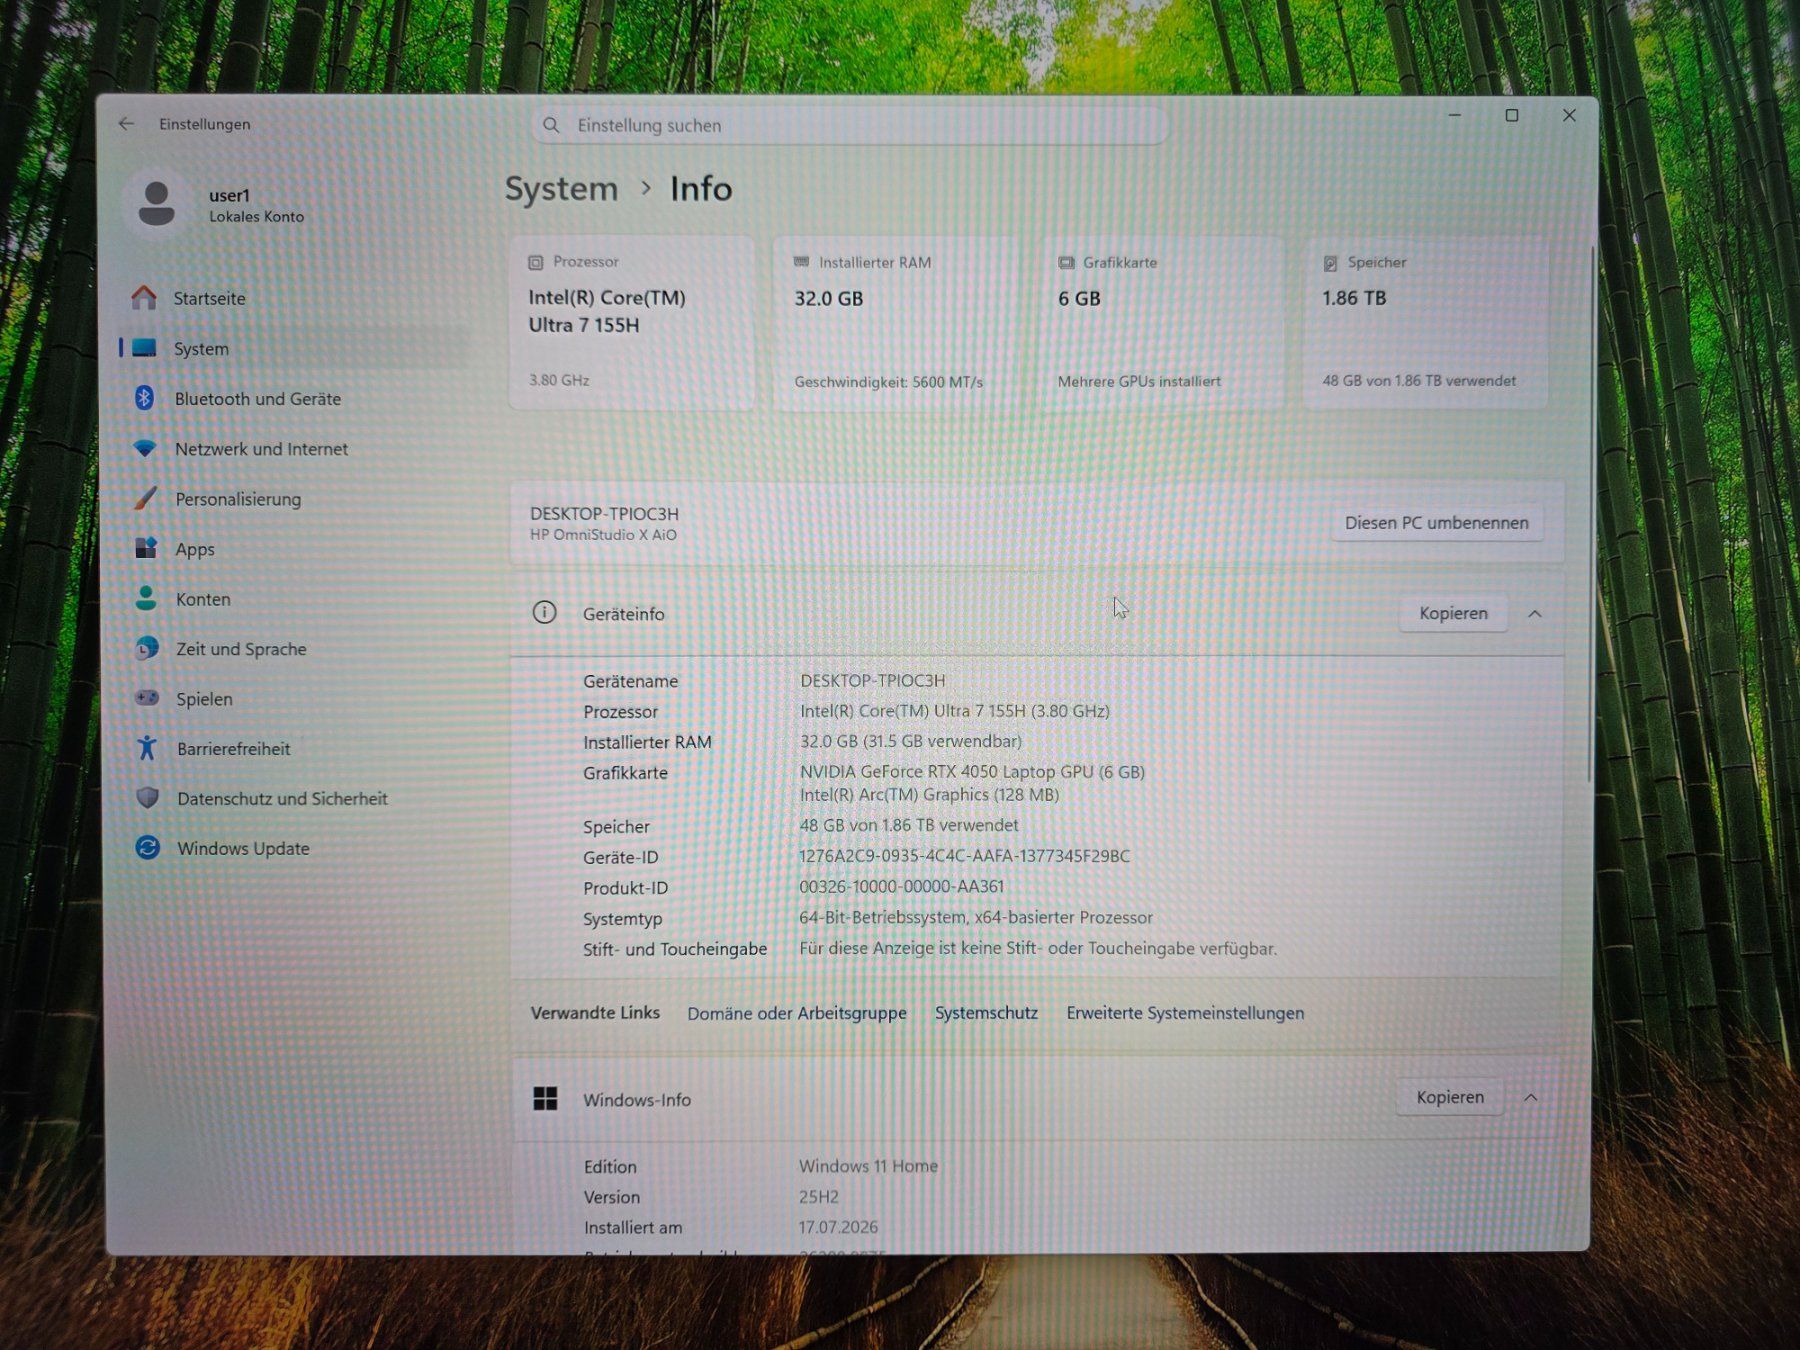Click the 17.07.2026 install date
Viewport: 1800px width, 1350px height.
[838, 1227]
